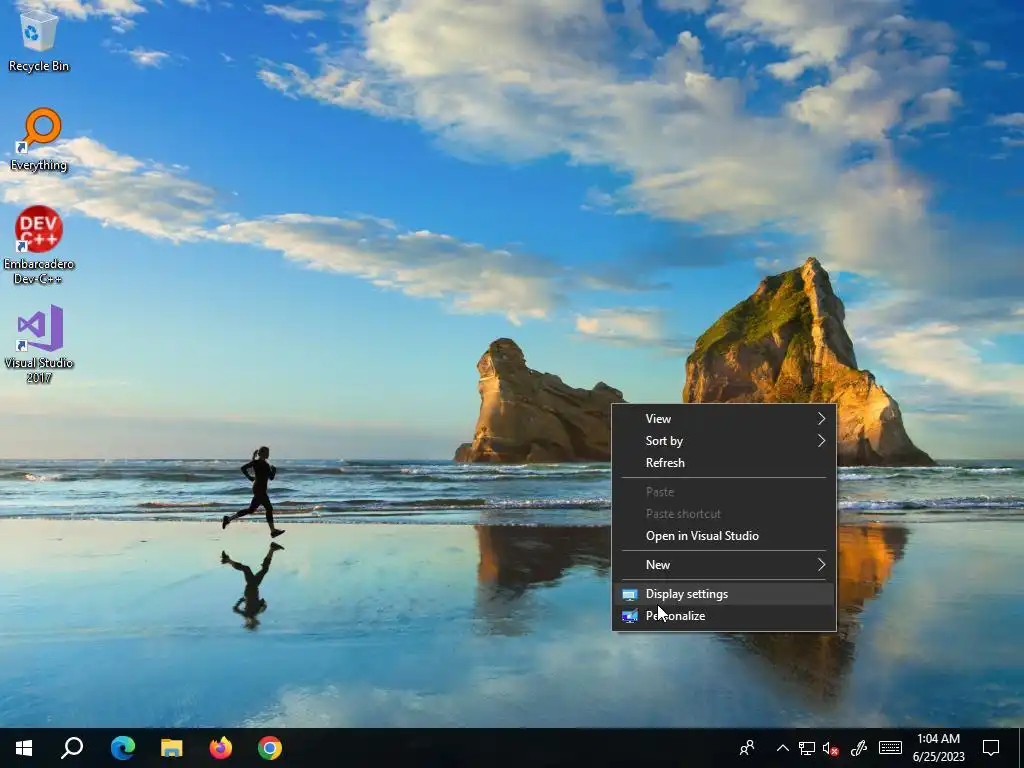The image size is (1024, 768).
Task: Expand the Sort by submenu
Action: coord(724,441)
